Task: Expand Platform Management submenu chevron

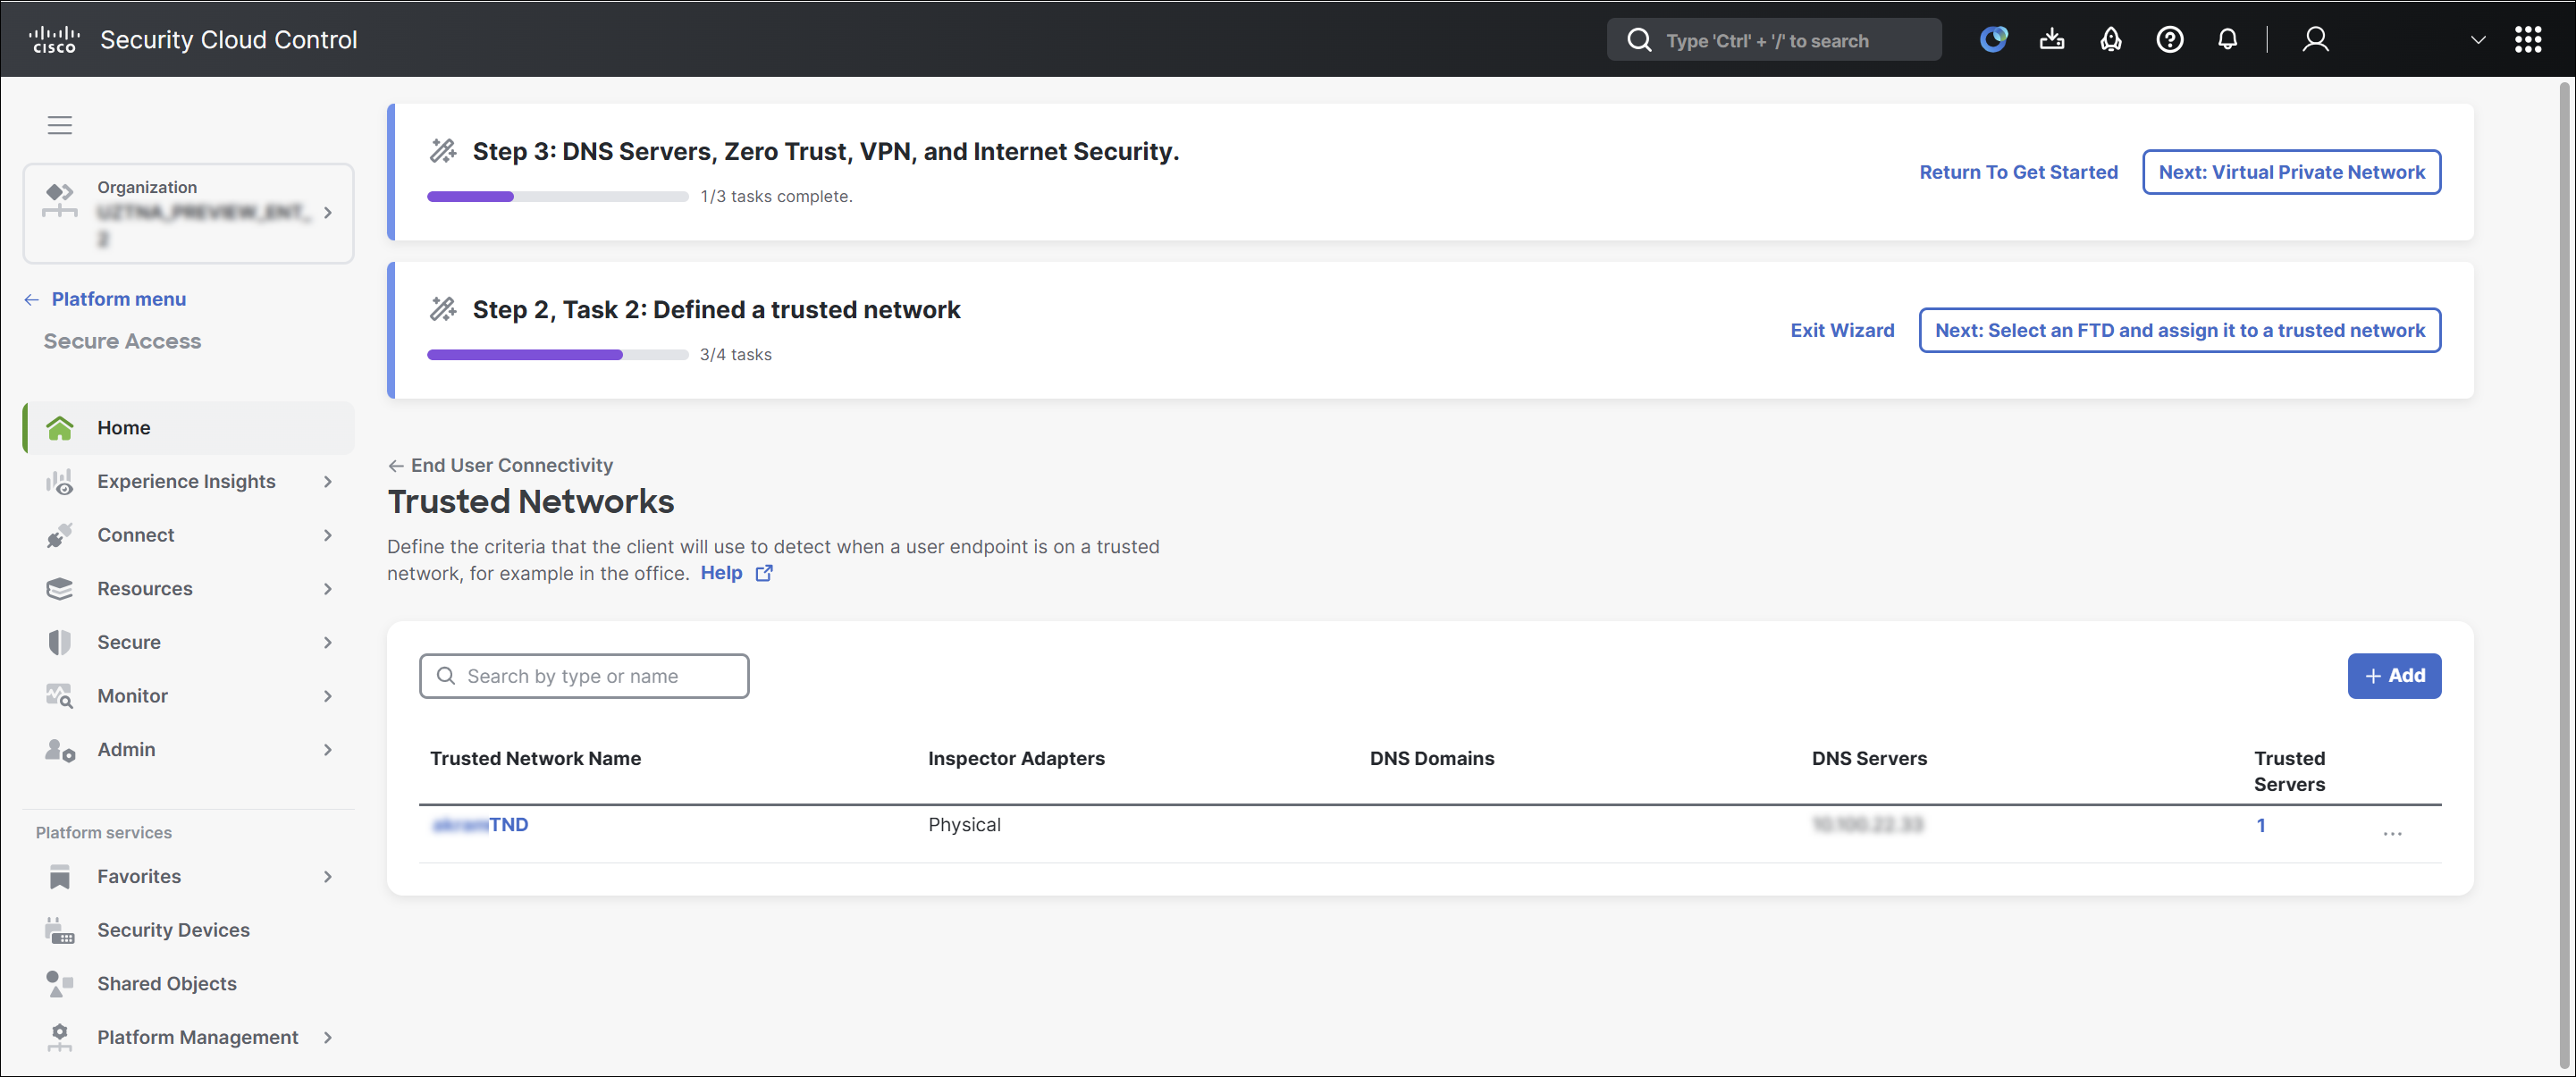Action: coord(327,1037)
